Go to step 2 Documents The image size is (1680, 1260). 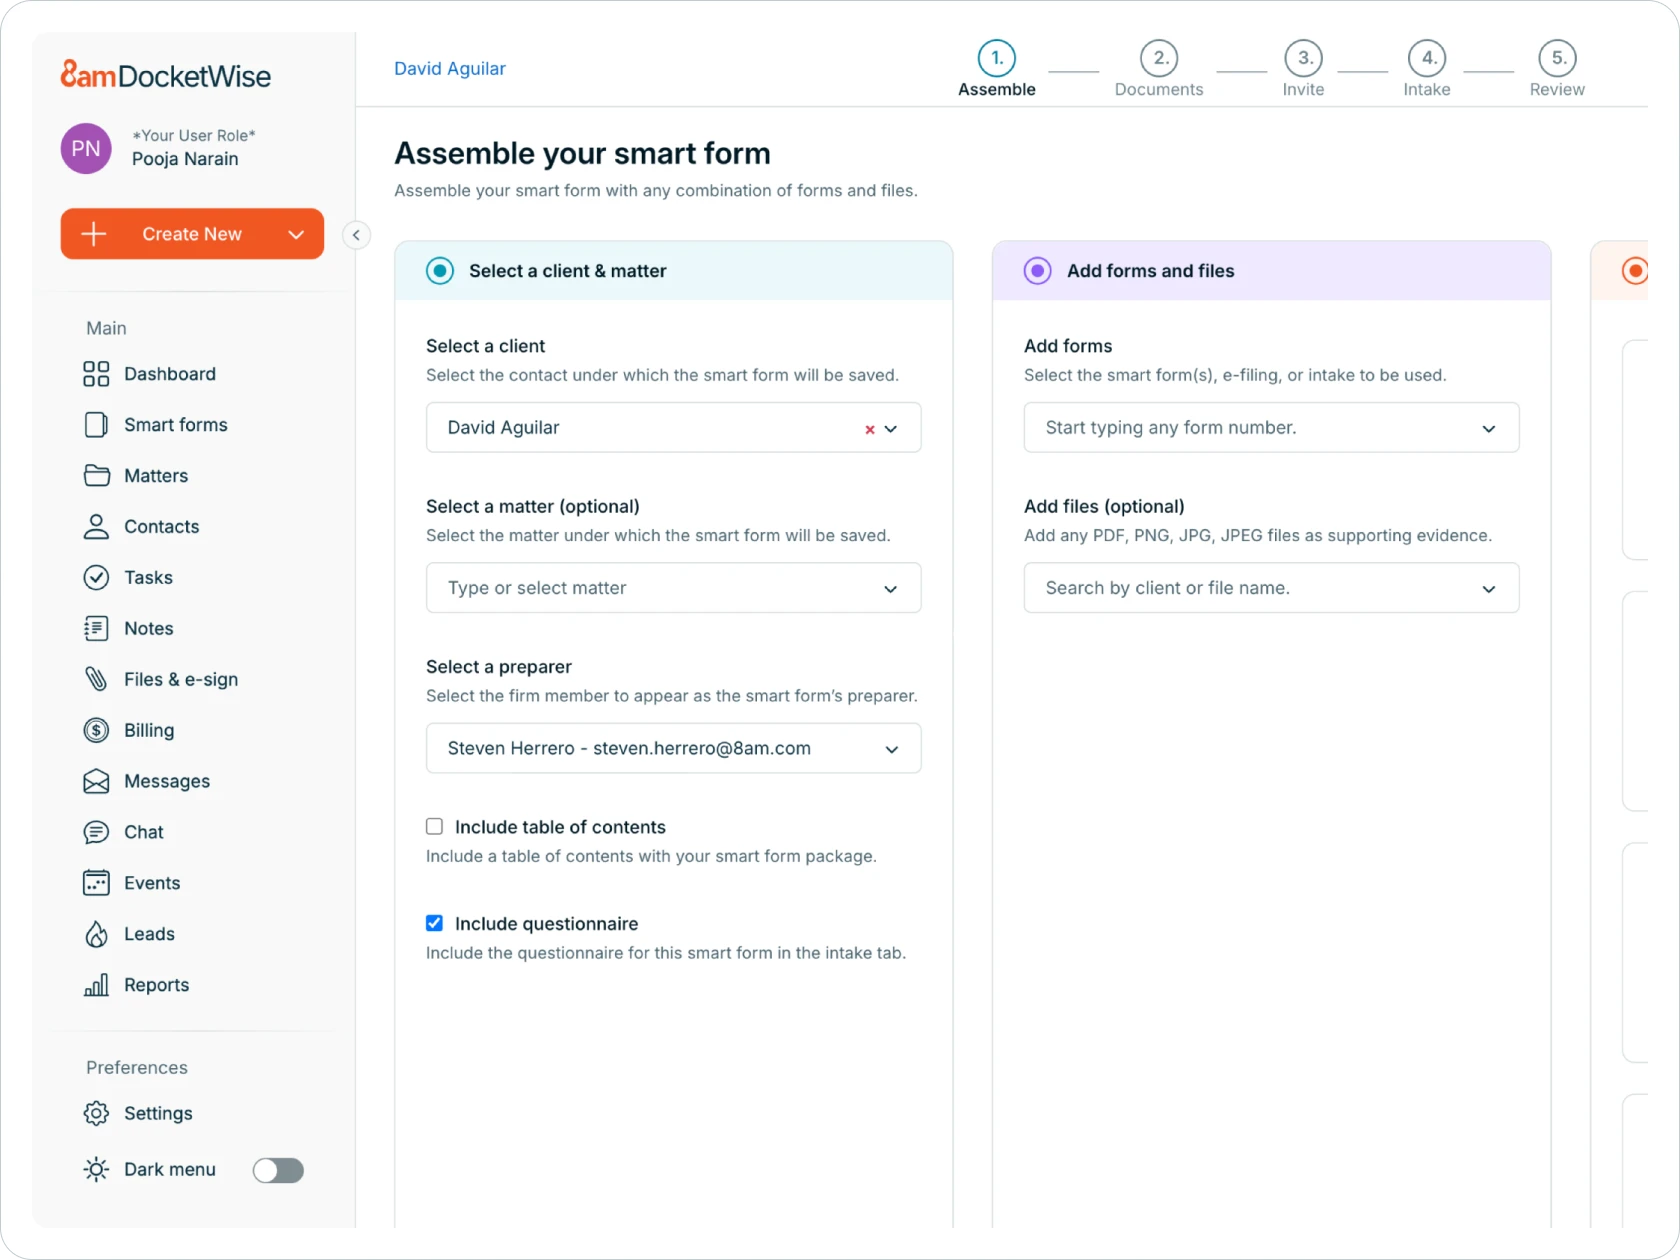tap(1159, 69)
